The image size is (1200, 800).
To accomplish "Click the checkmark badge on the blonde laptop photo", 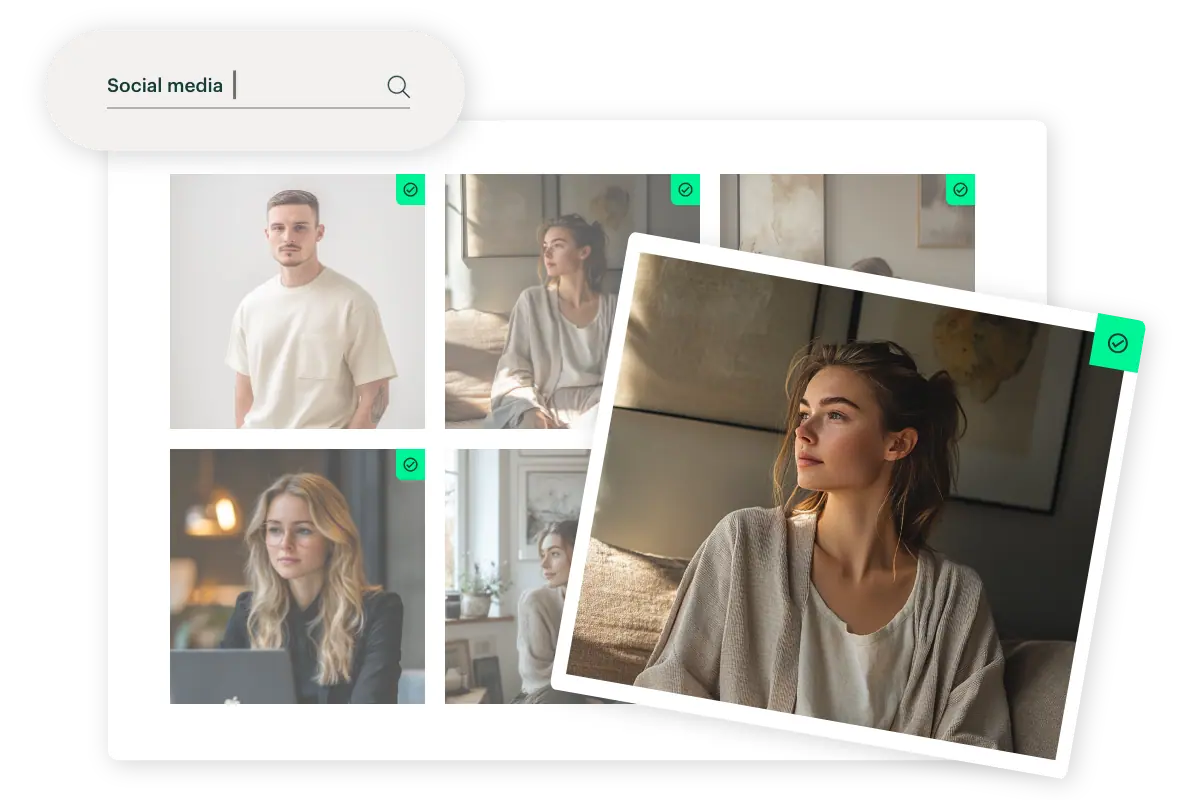I will pos(410,466).
